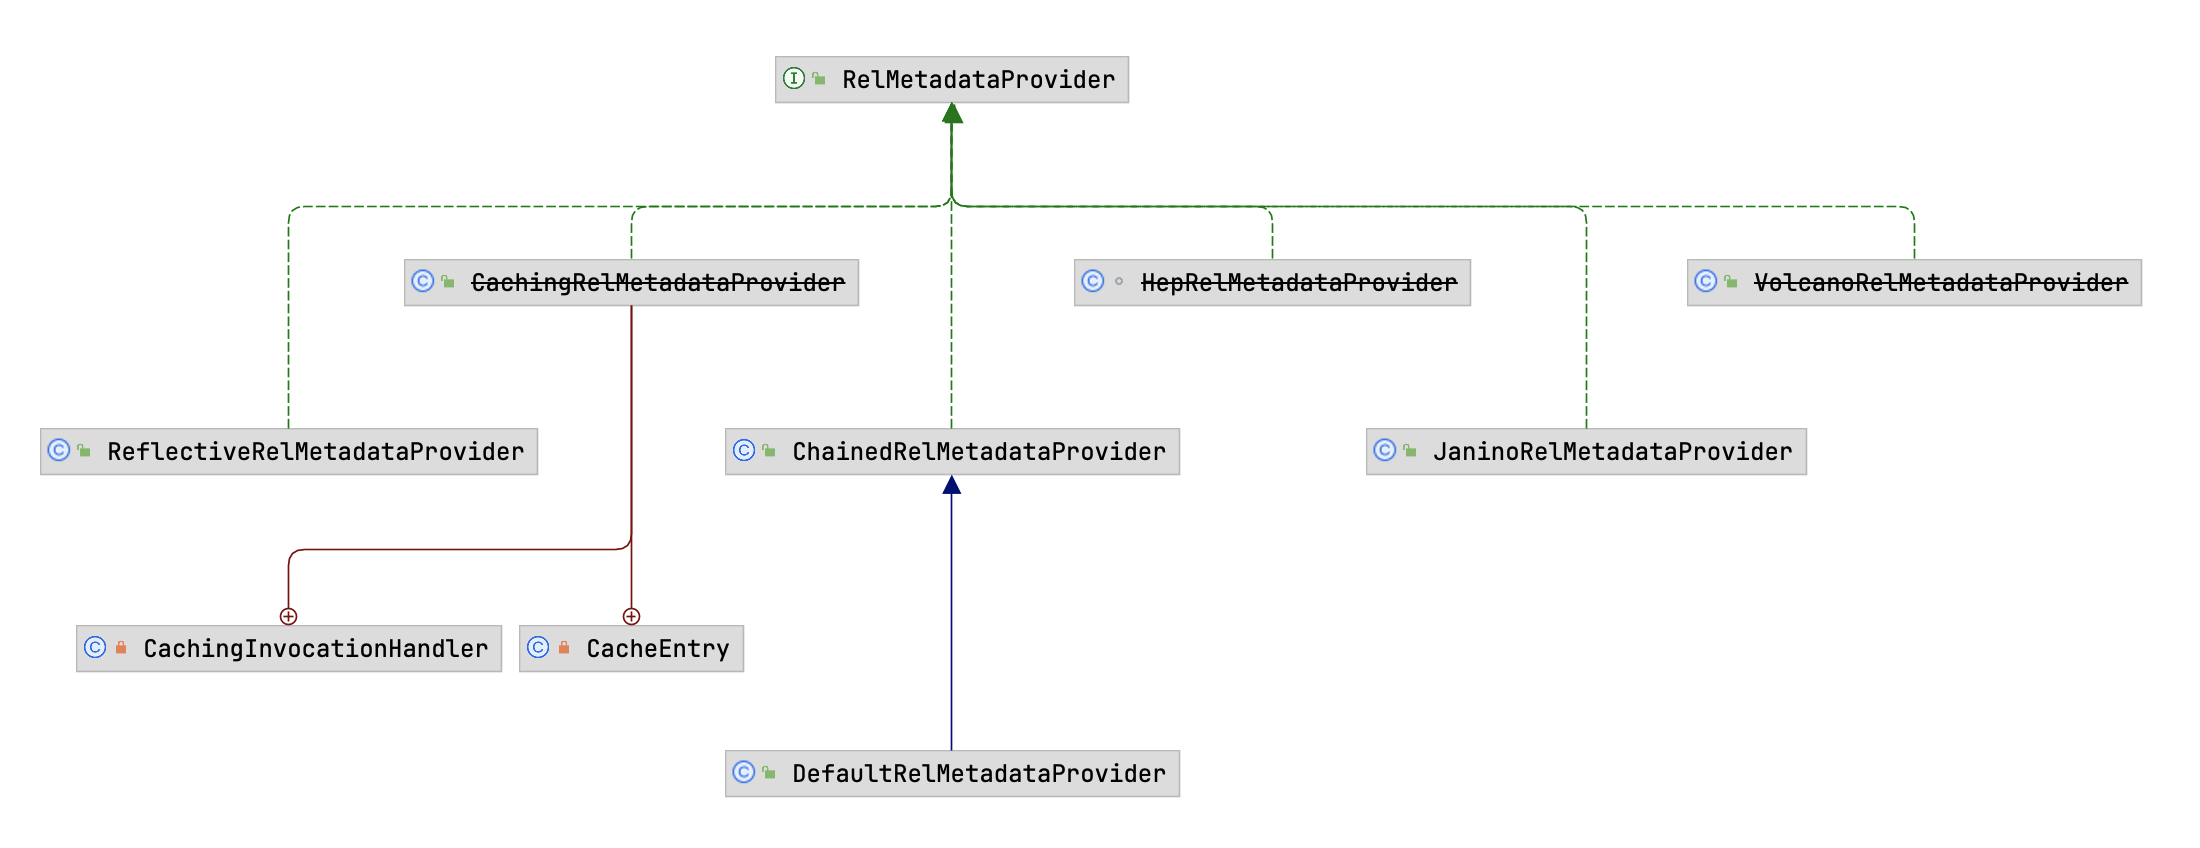Select the JaninoRelMetadataProvider node label

pos(1612,452)
